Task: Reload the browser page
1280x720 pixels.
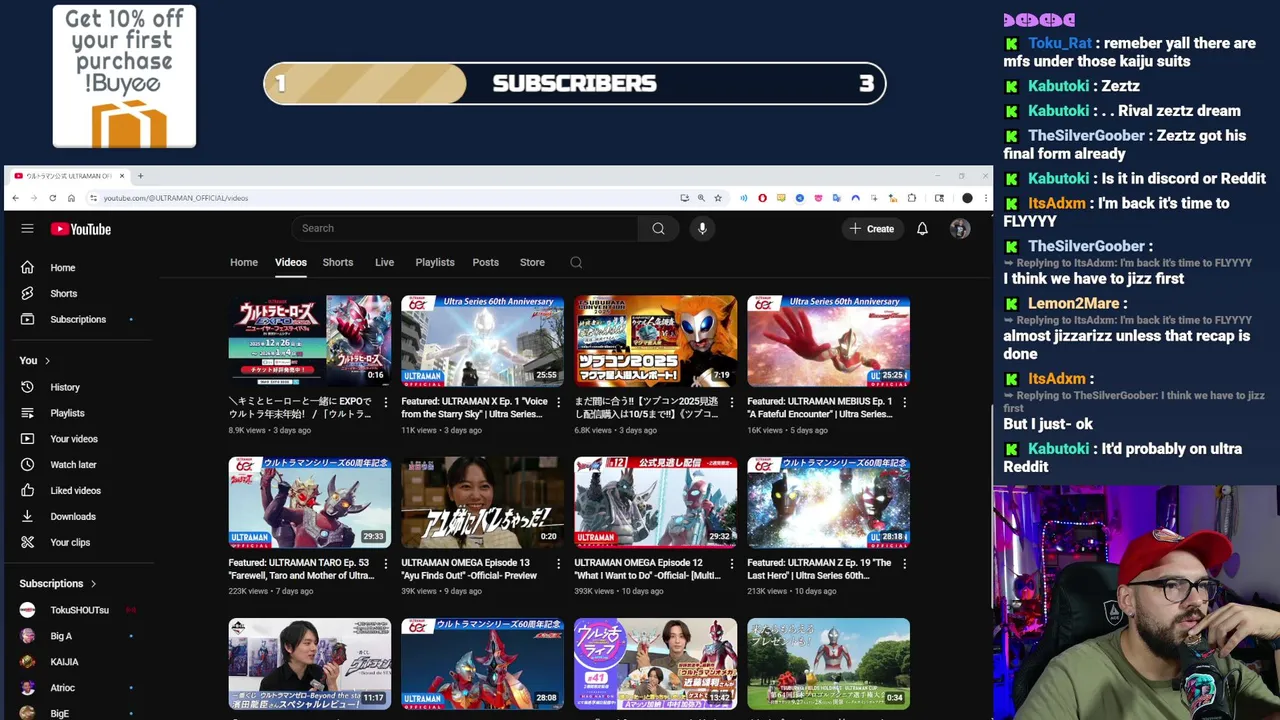Action: [53, 198]
